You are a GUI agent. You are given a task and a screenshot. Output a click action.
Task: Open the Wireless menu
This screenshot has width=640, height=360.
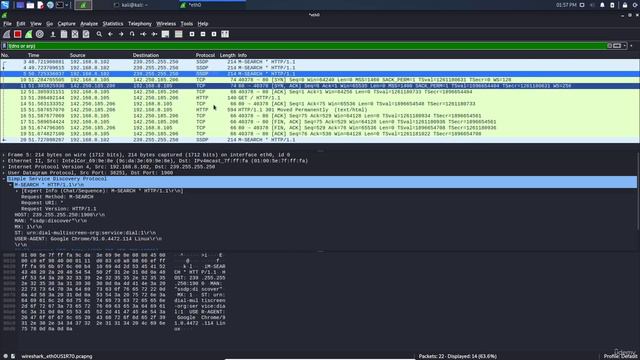(x=166, y=24)
